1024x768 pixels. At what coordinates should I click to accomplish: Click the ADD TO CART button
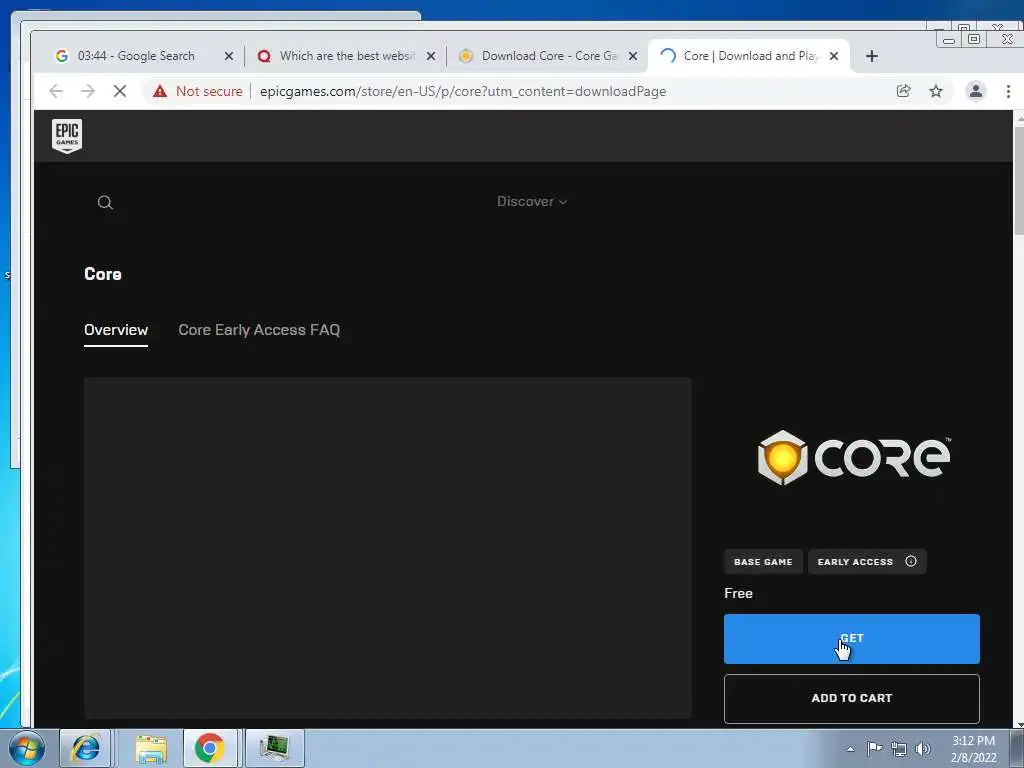(x=852, y=698)
